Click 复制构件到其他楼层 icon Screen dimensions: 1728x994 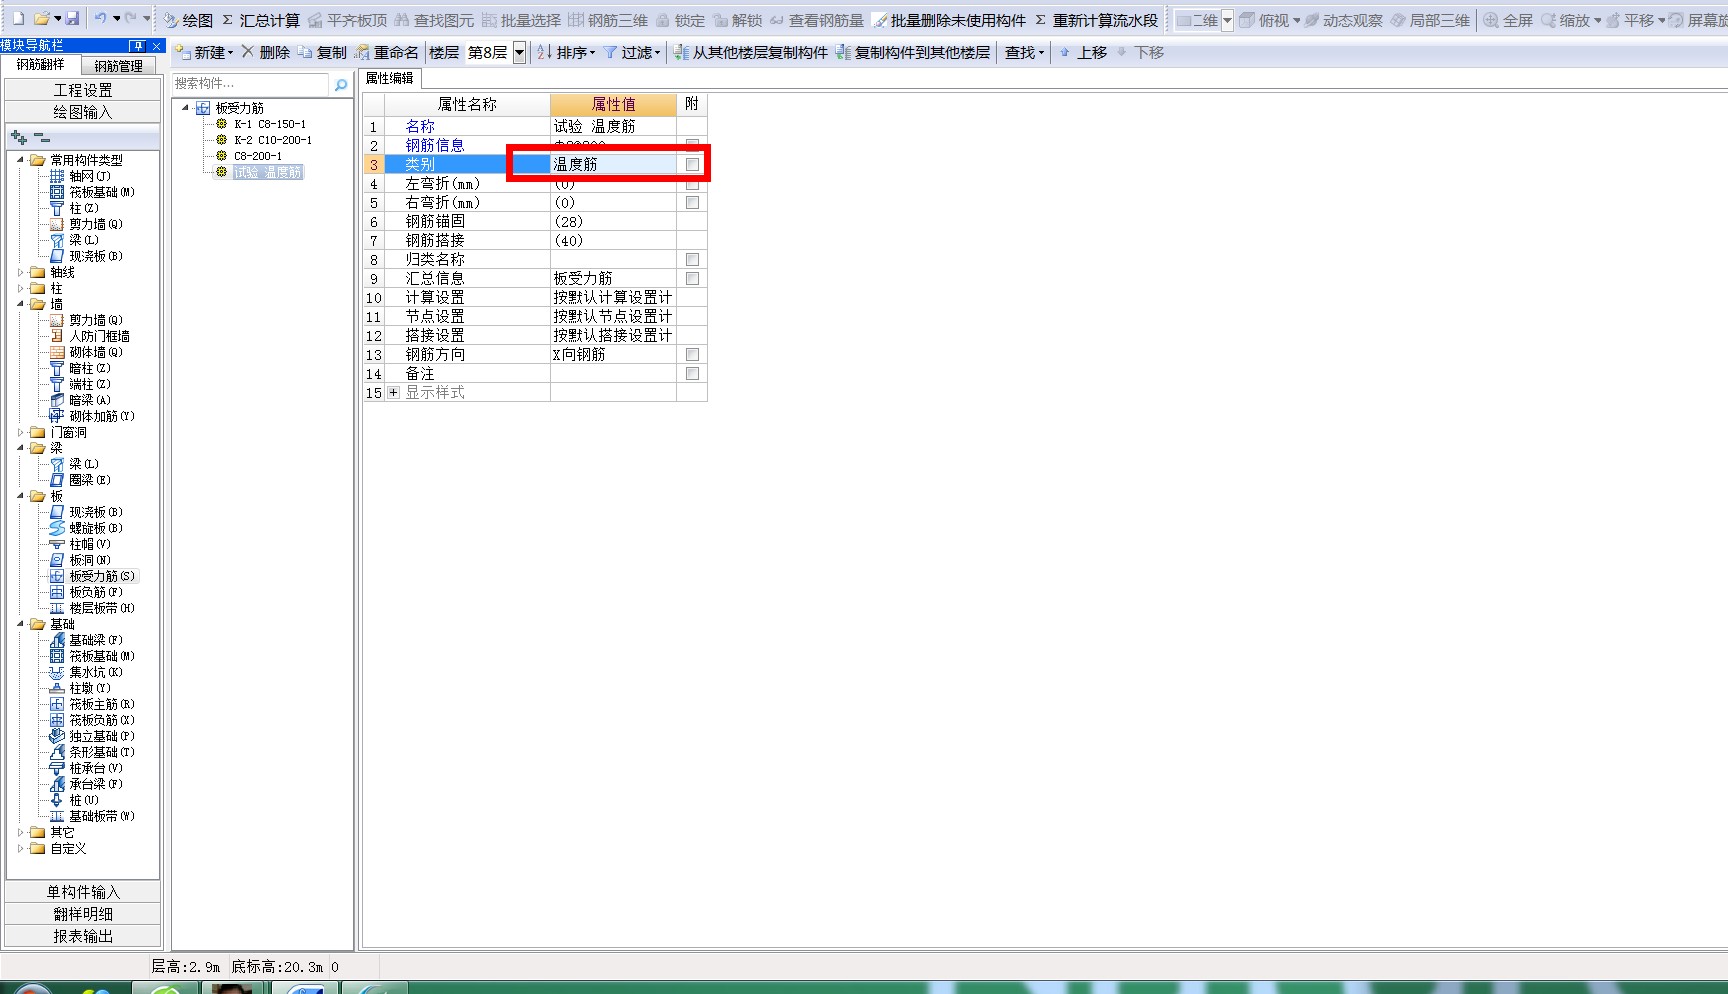point(843,52)
